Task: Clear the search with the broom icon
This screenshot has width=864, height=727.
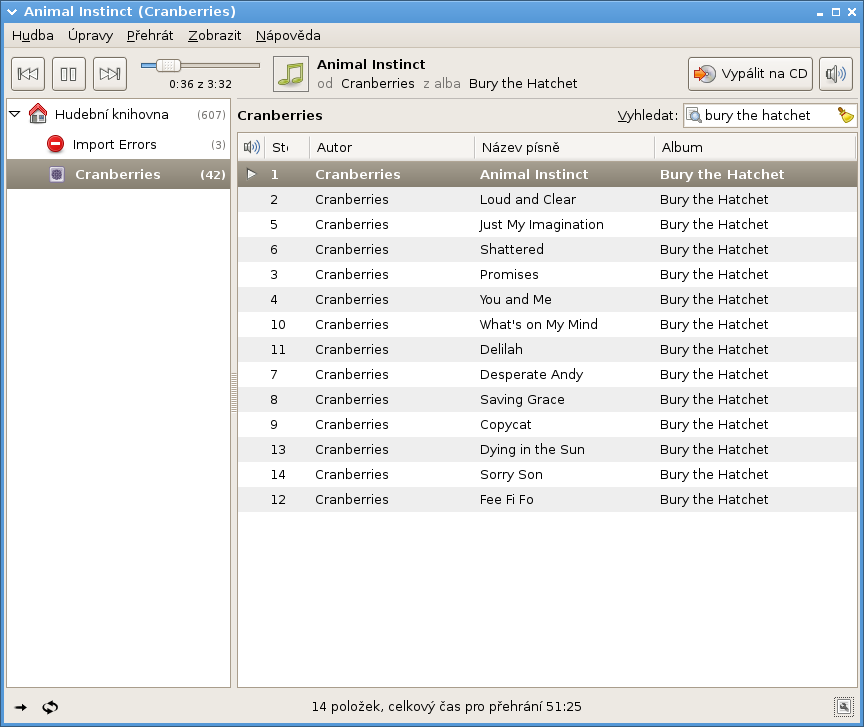Action: click(x=846, y=115)
